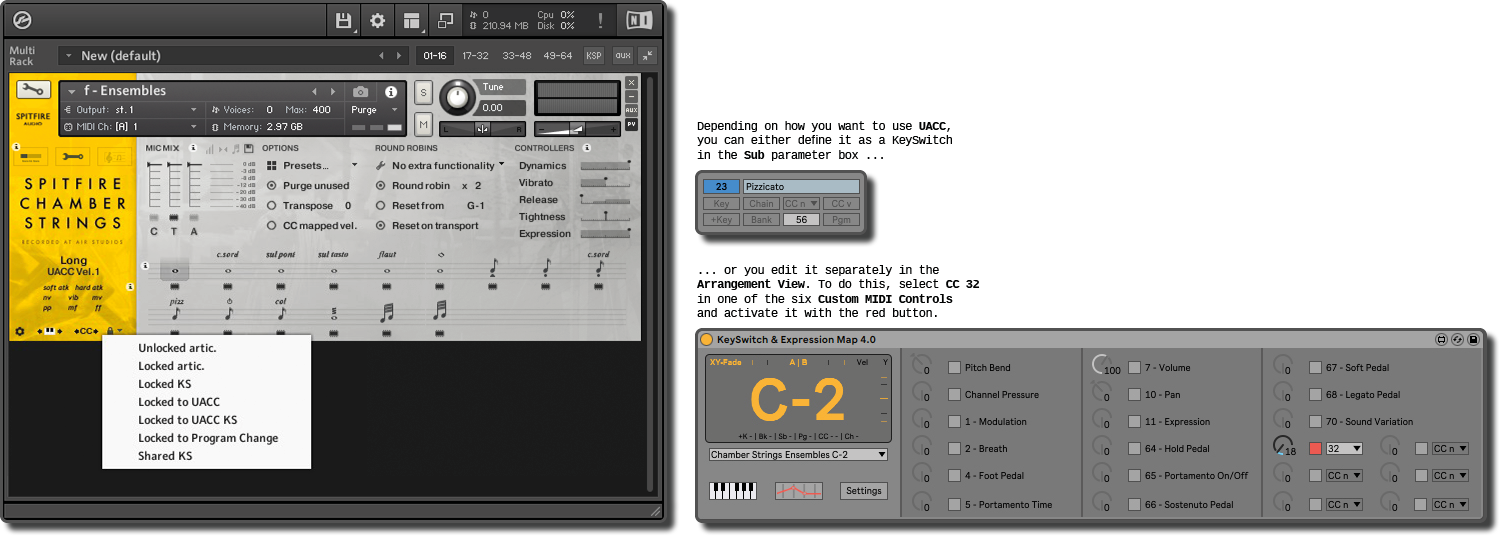Click the camera snapshot icon
The image size is (1500, 536).
pos(361,91)
